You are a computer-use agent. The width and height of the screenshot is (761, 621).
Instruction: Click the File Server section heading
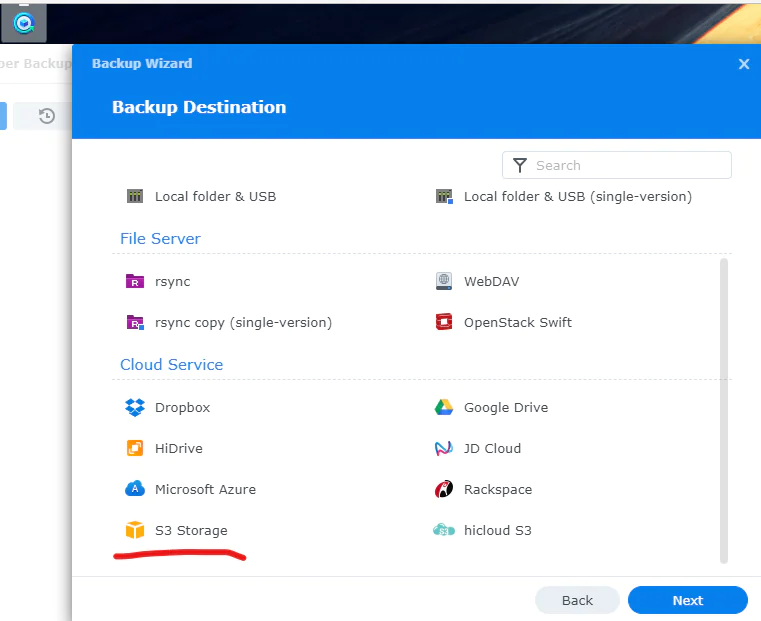click(160, 239)
